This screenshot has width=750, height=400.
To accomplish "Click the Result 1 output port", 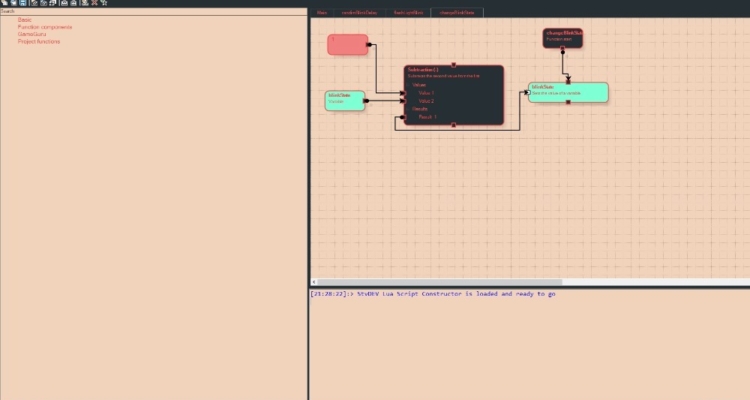I will [403, 117].
